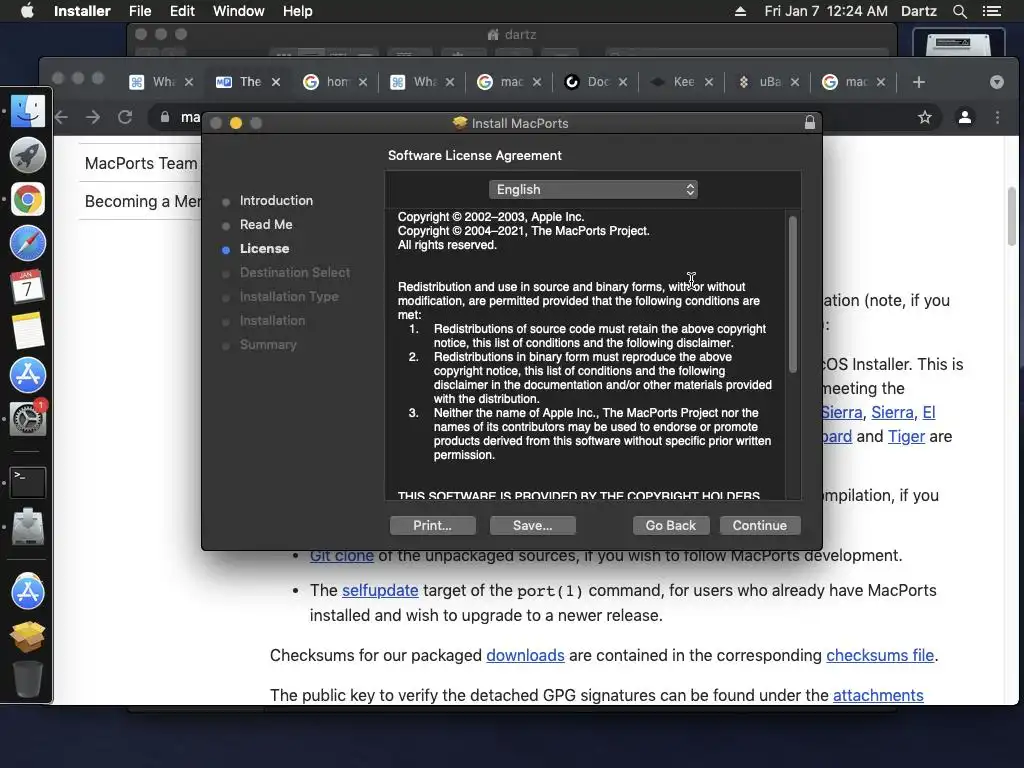Select the License installer step

coord(264,249)
